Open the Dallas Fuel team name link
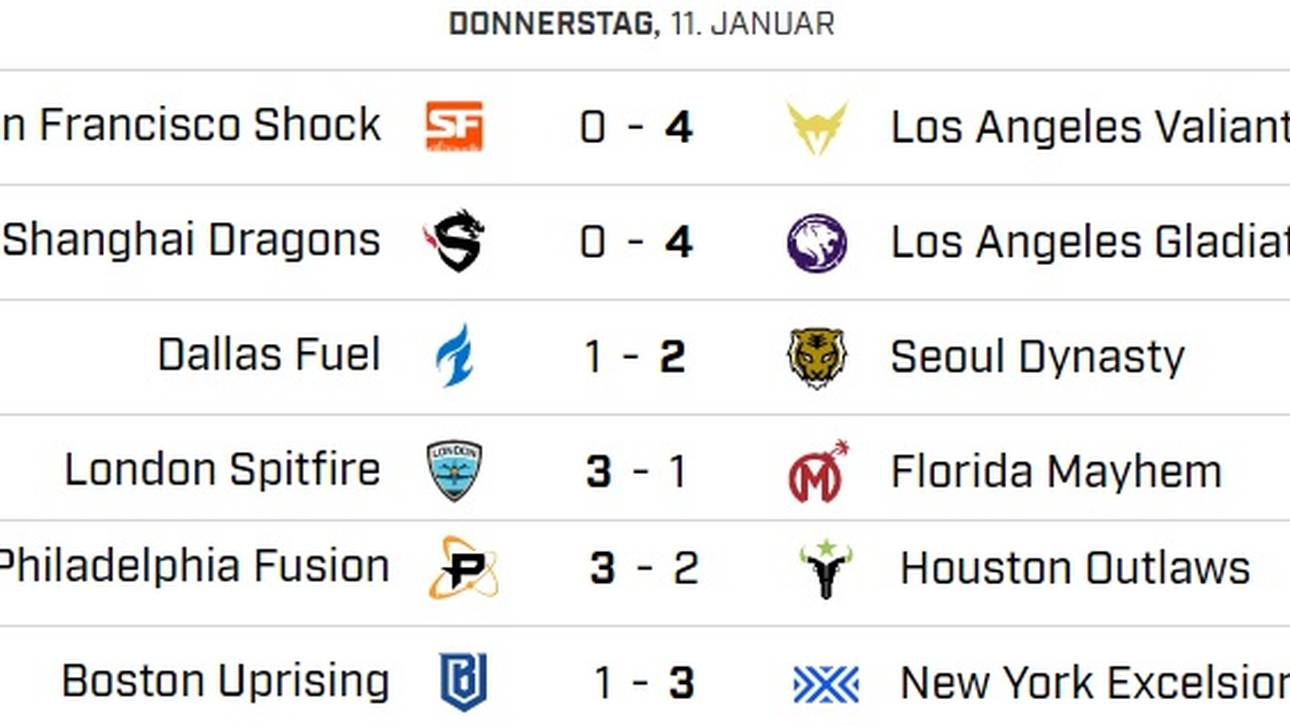 pyautogui.click(x=269, y=355)
